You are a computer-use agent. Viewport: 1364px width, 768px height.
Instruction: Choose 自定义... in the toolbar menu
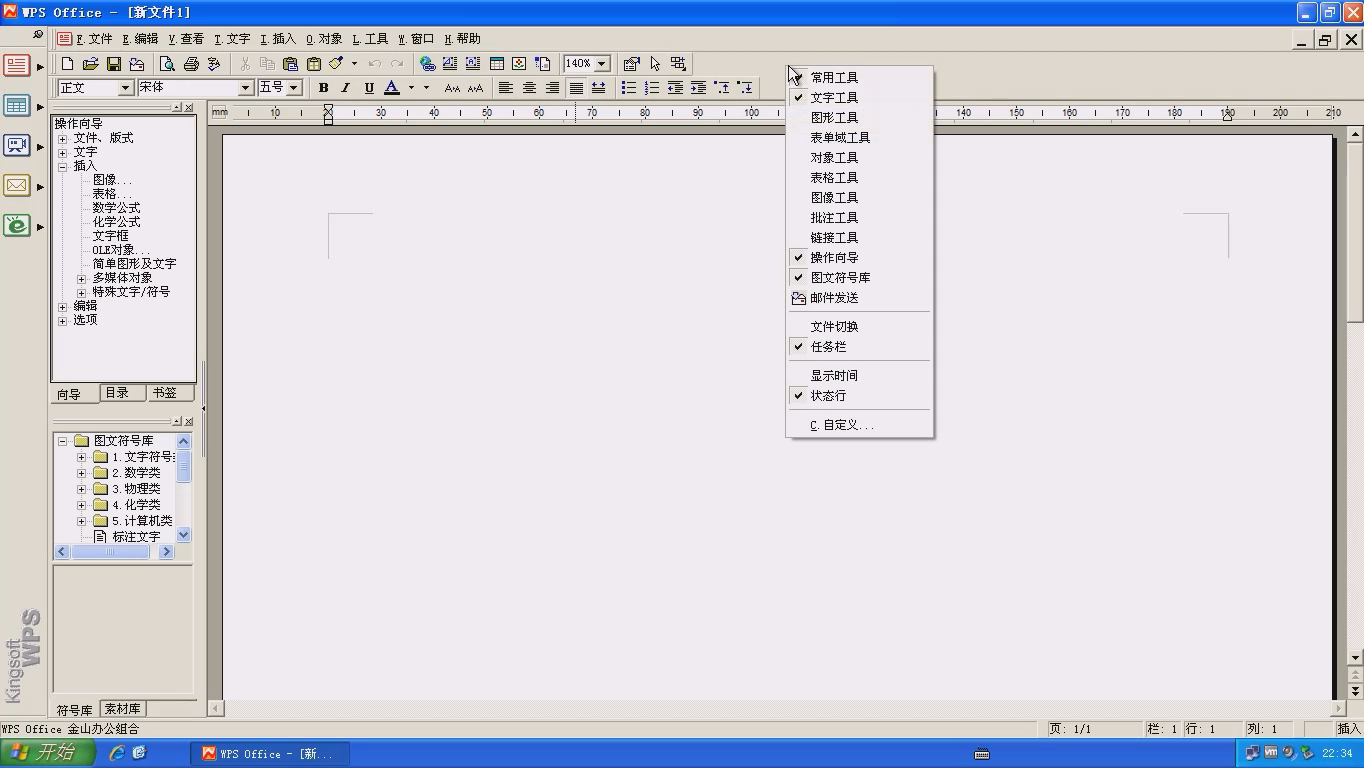pyautogui.click(x=860, y=425)
